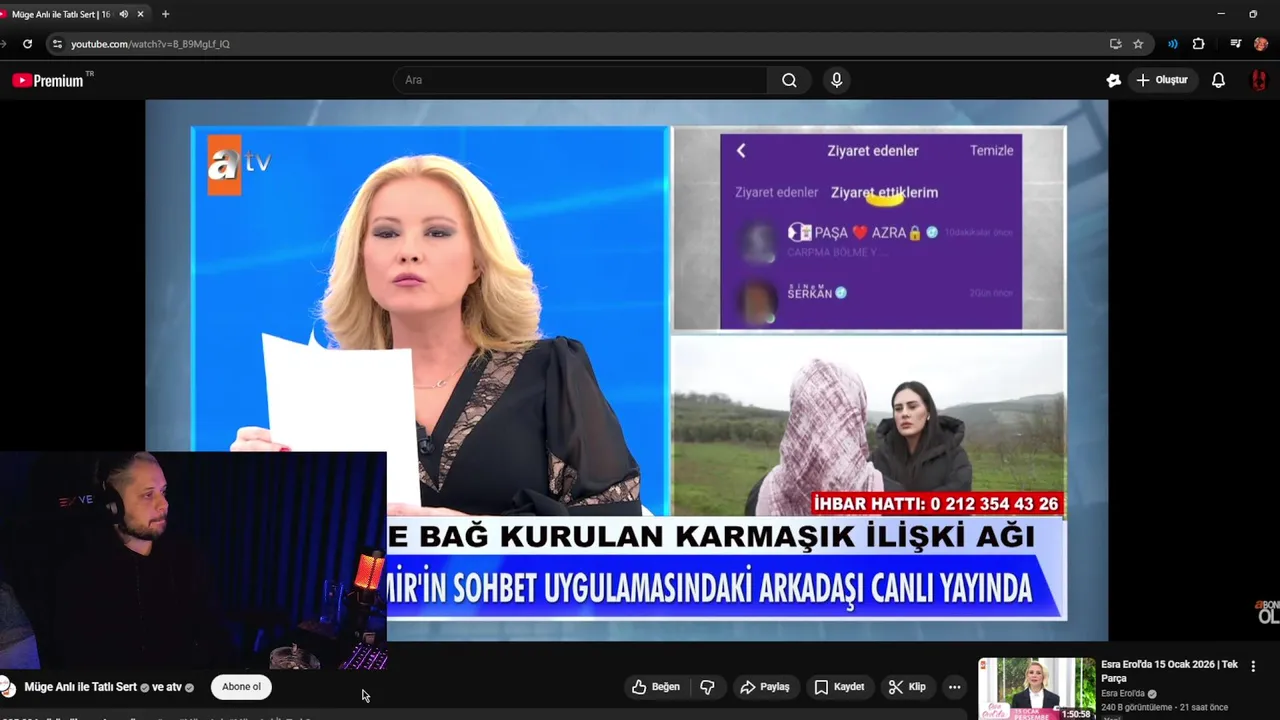
Task: Open the Oluştur create menu
Action: [x=1163, y=80]
